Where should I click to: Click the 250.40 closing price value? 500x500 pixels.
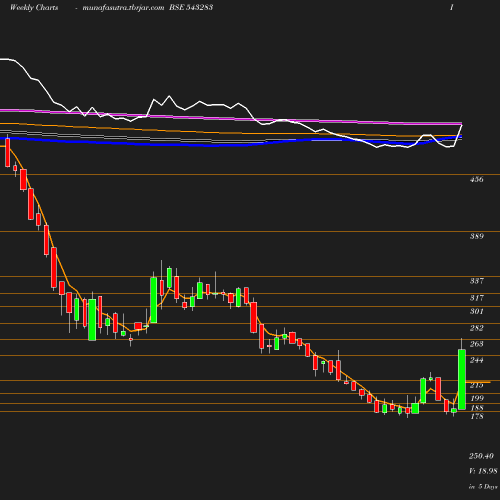tap(481, 456)
